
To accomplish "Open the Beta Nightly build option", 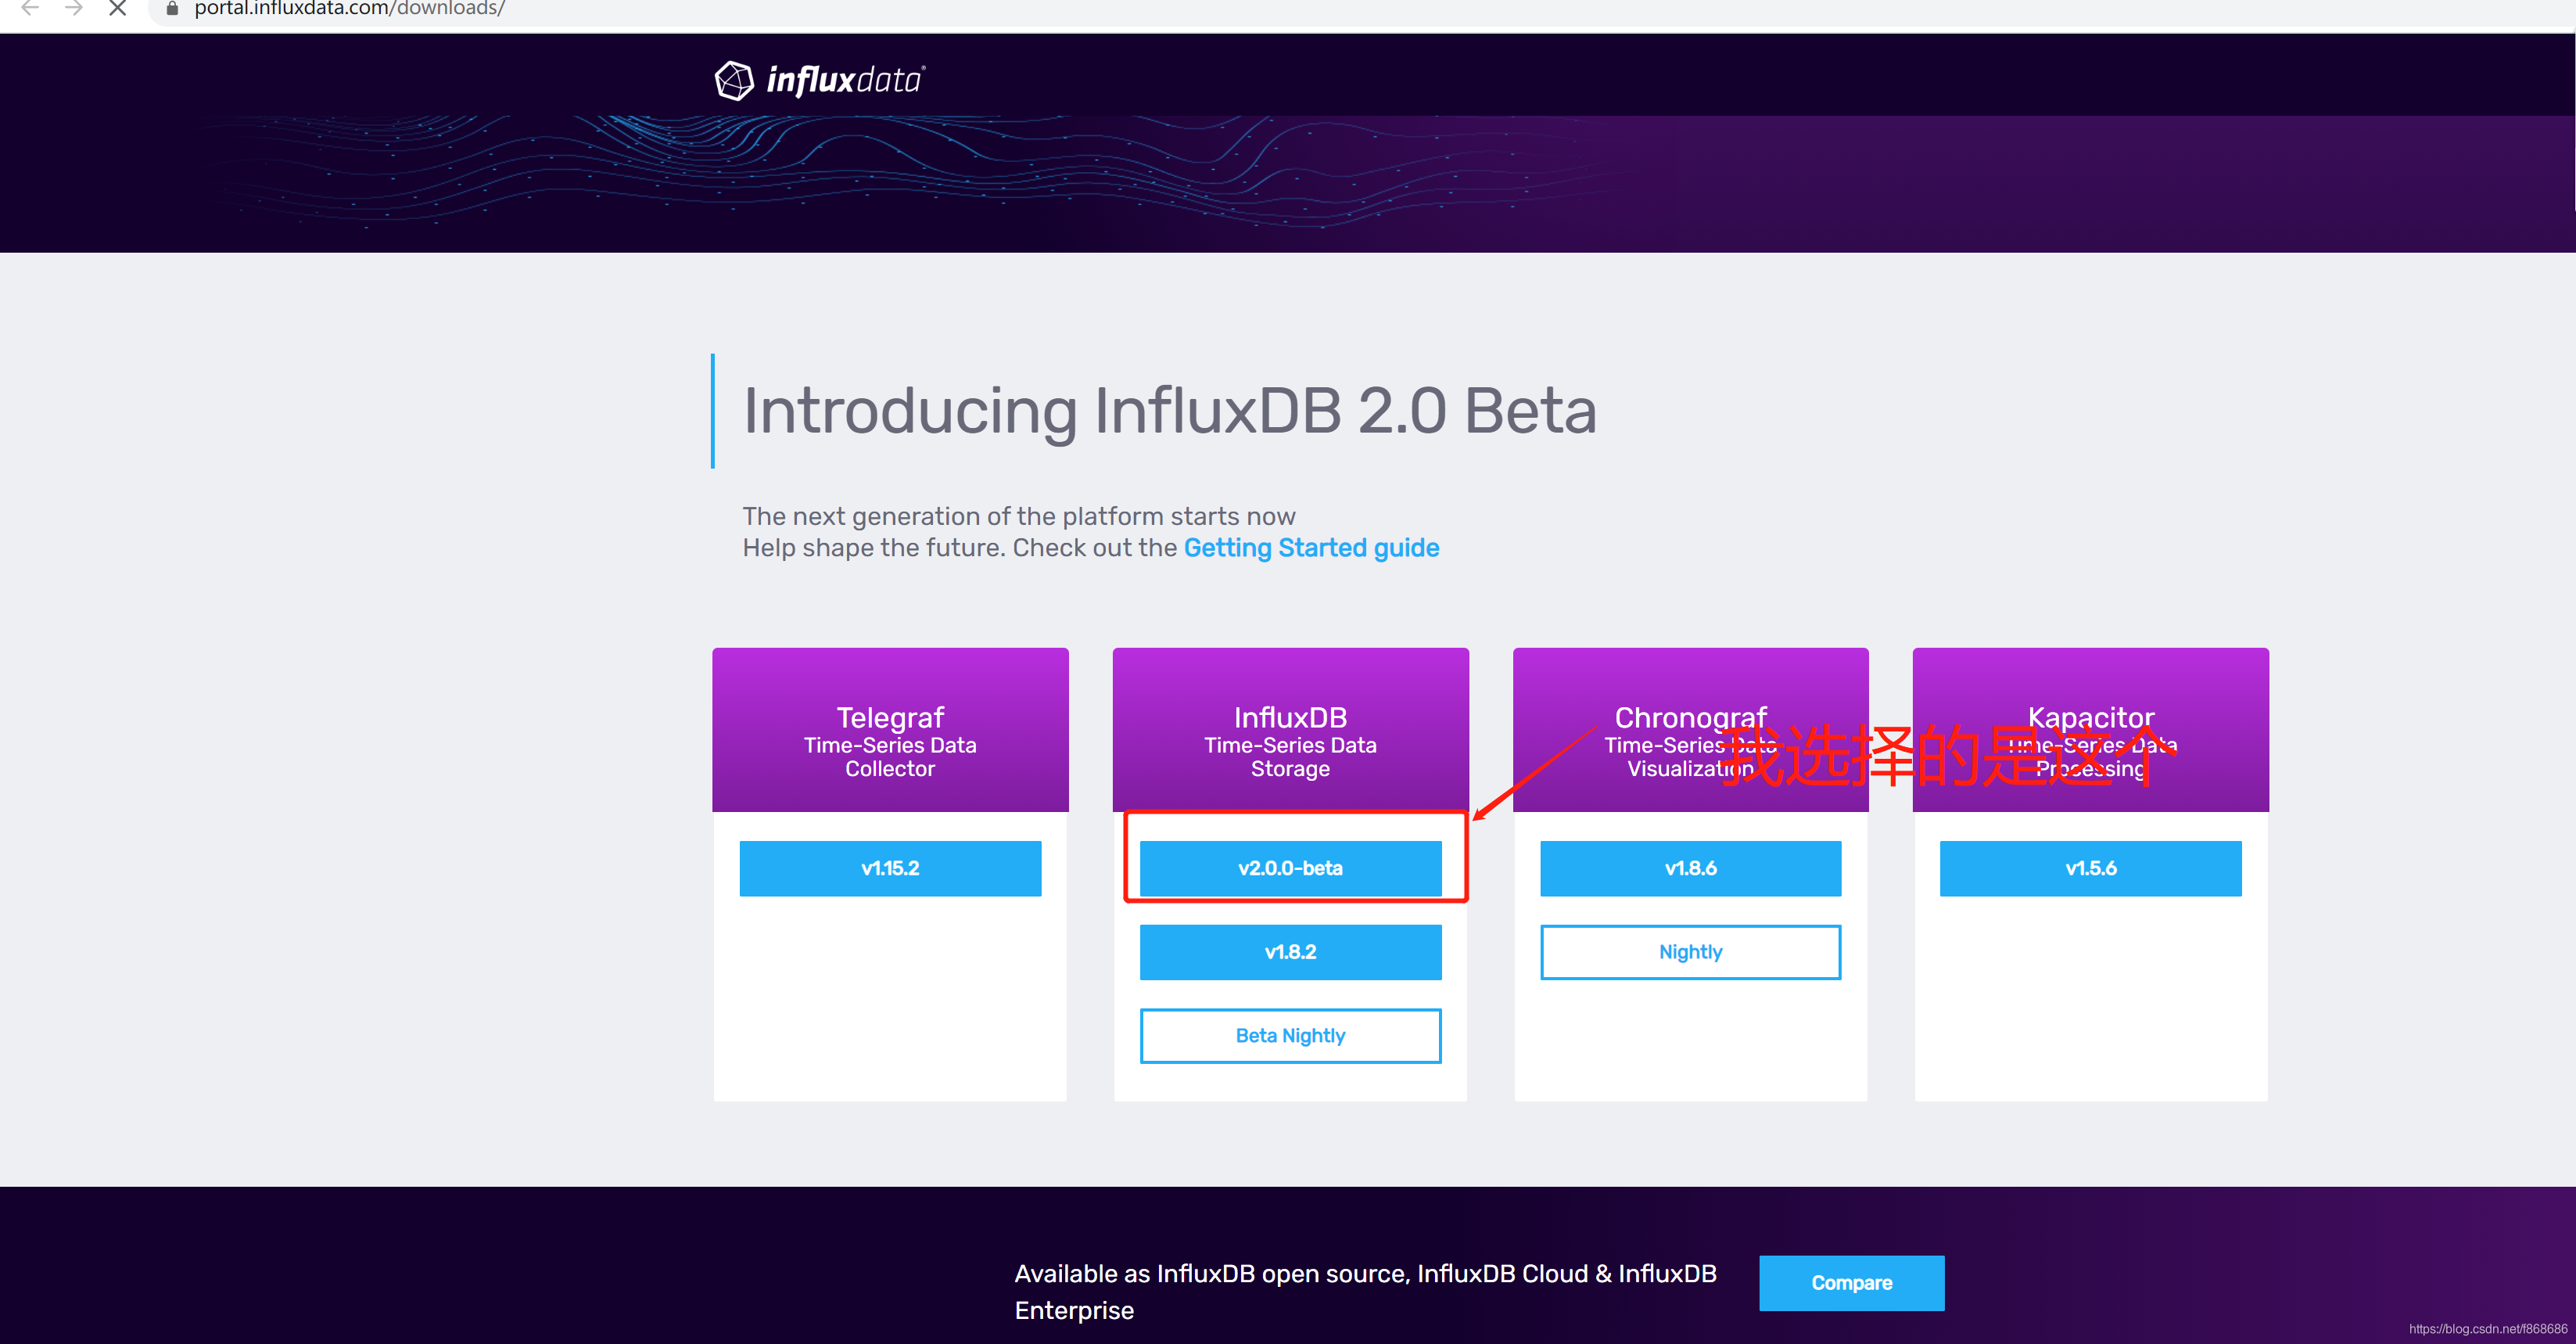I will [x=1290, y=1036].
